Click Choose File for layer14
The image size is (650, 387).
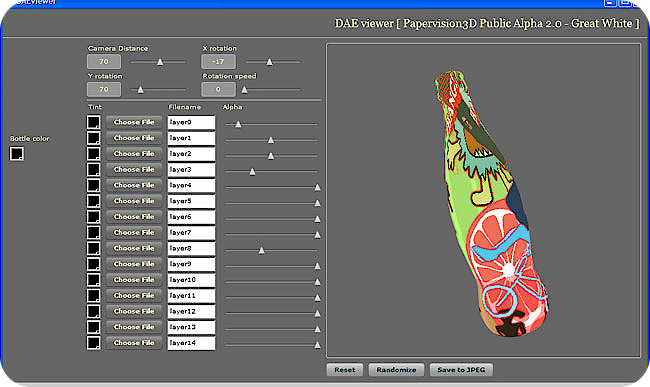(134, 343)
